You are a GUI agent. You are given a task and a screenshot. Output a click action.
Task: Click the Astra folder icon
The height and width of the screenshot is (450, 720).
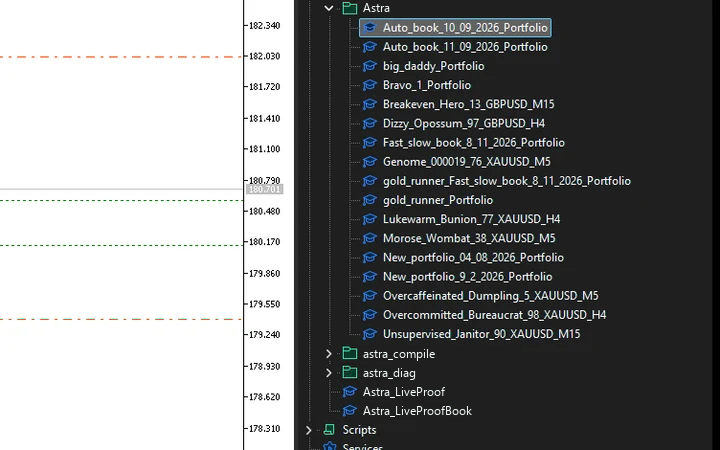click(x=350, y=8)
